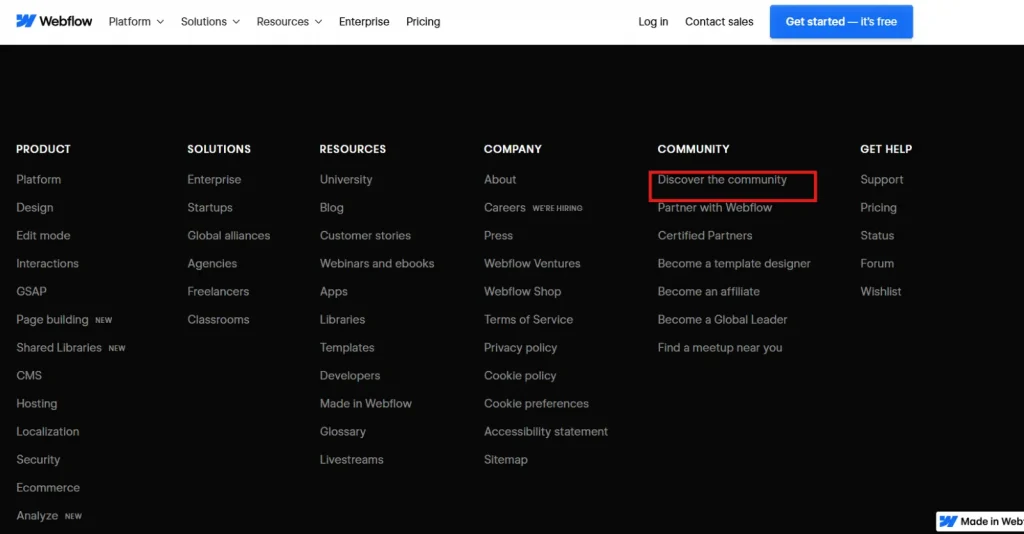Screen dimensions: 1024x534
Task: Open the Privacy policy link
Action: [520, 348]
